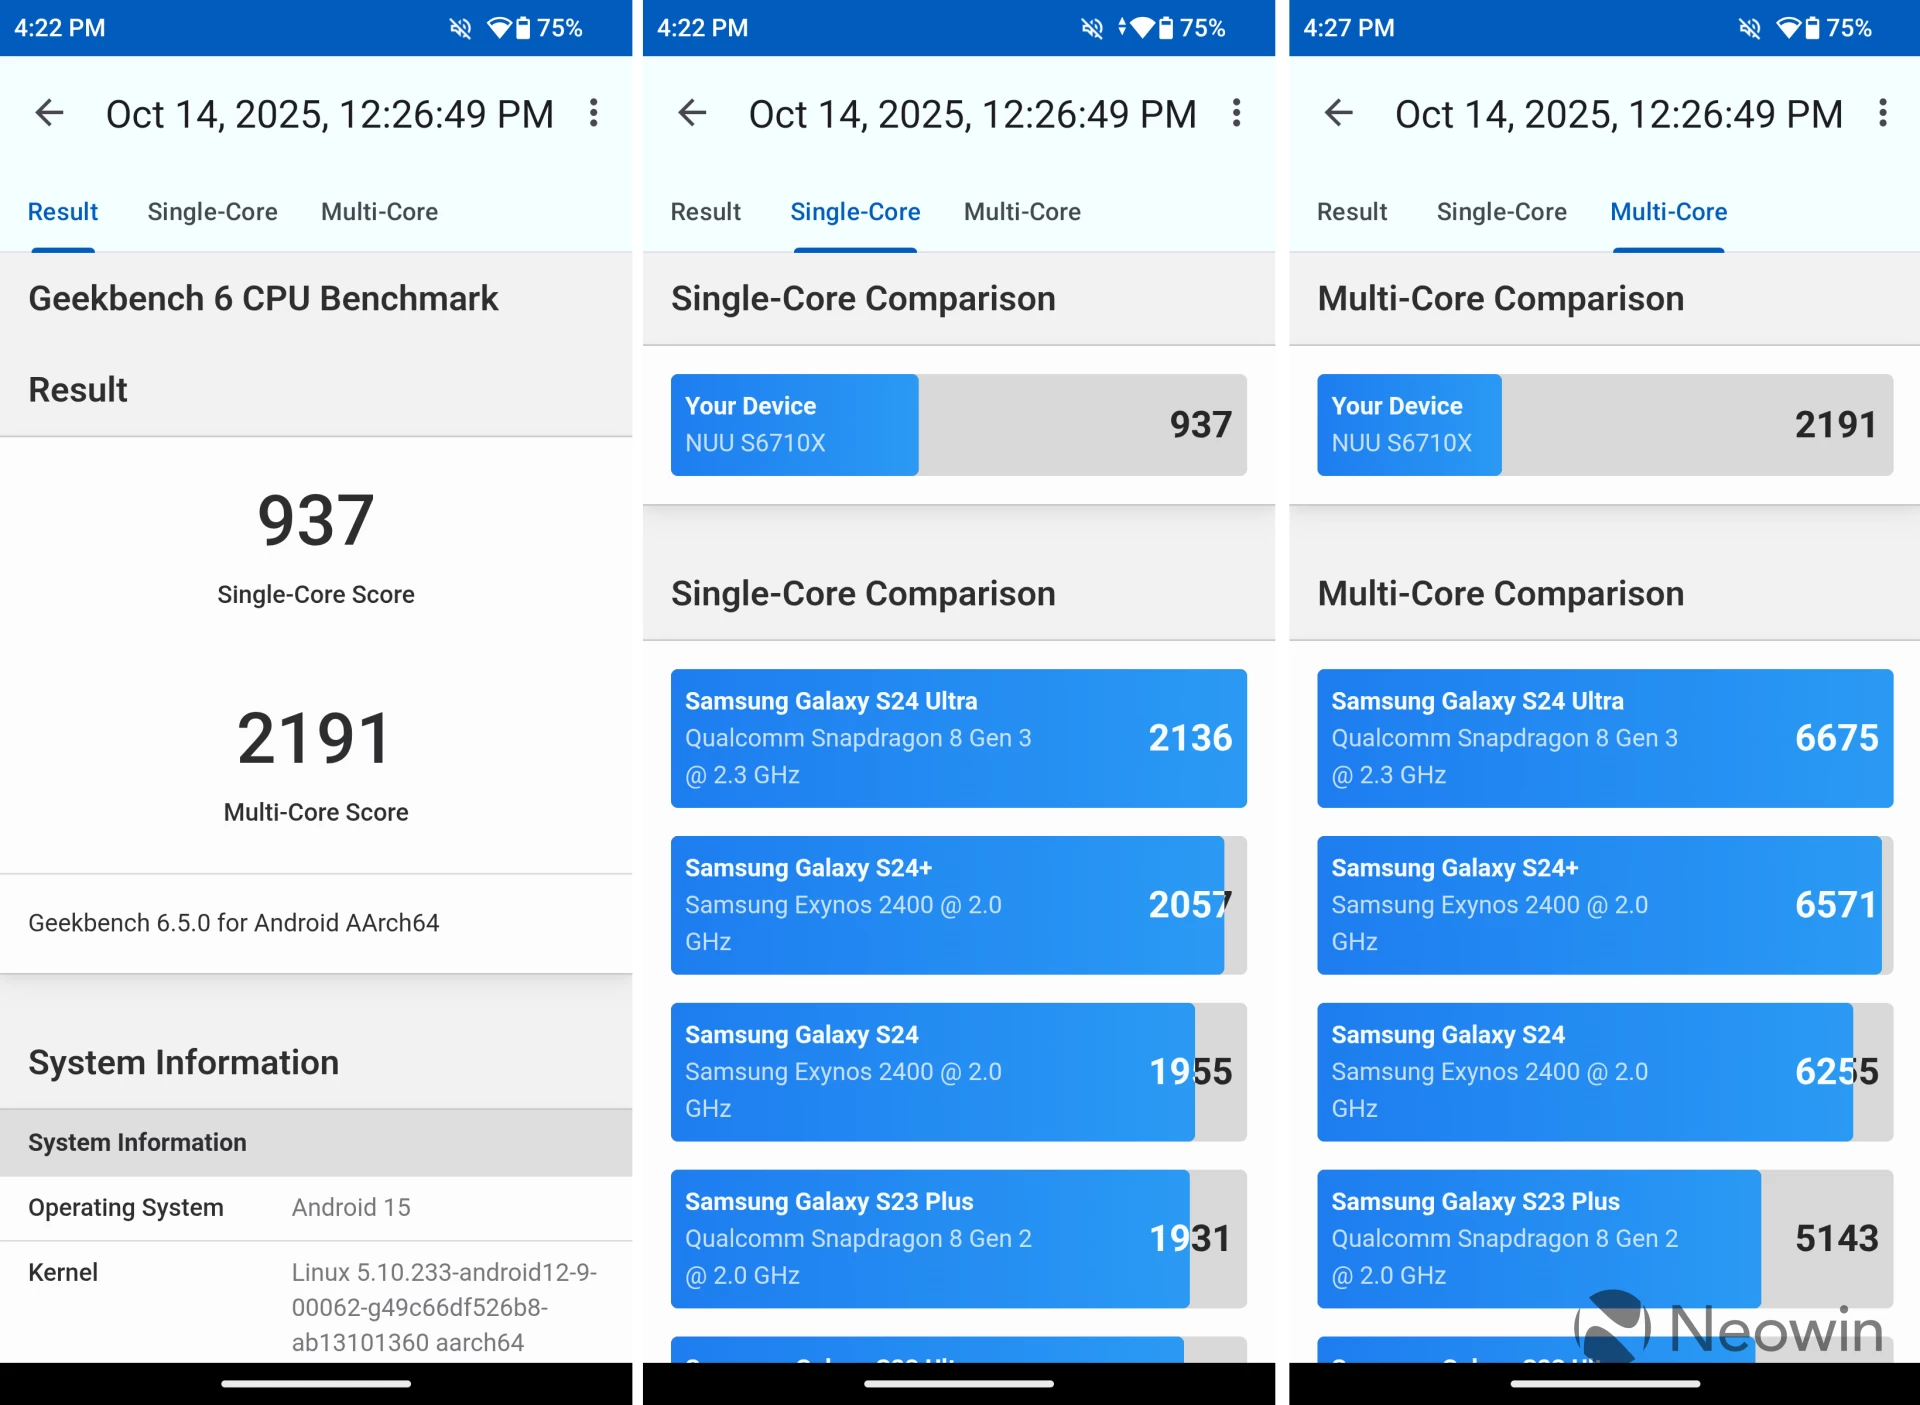
Task: Select the Result tab in left screen
Action: click(63, 212)
